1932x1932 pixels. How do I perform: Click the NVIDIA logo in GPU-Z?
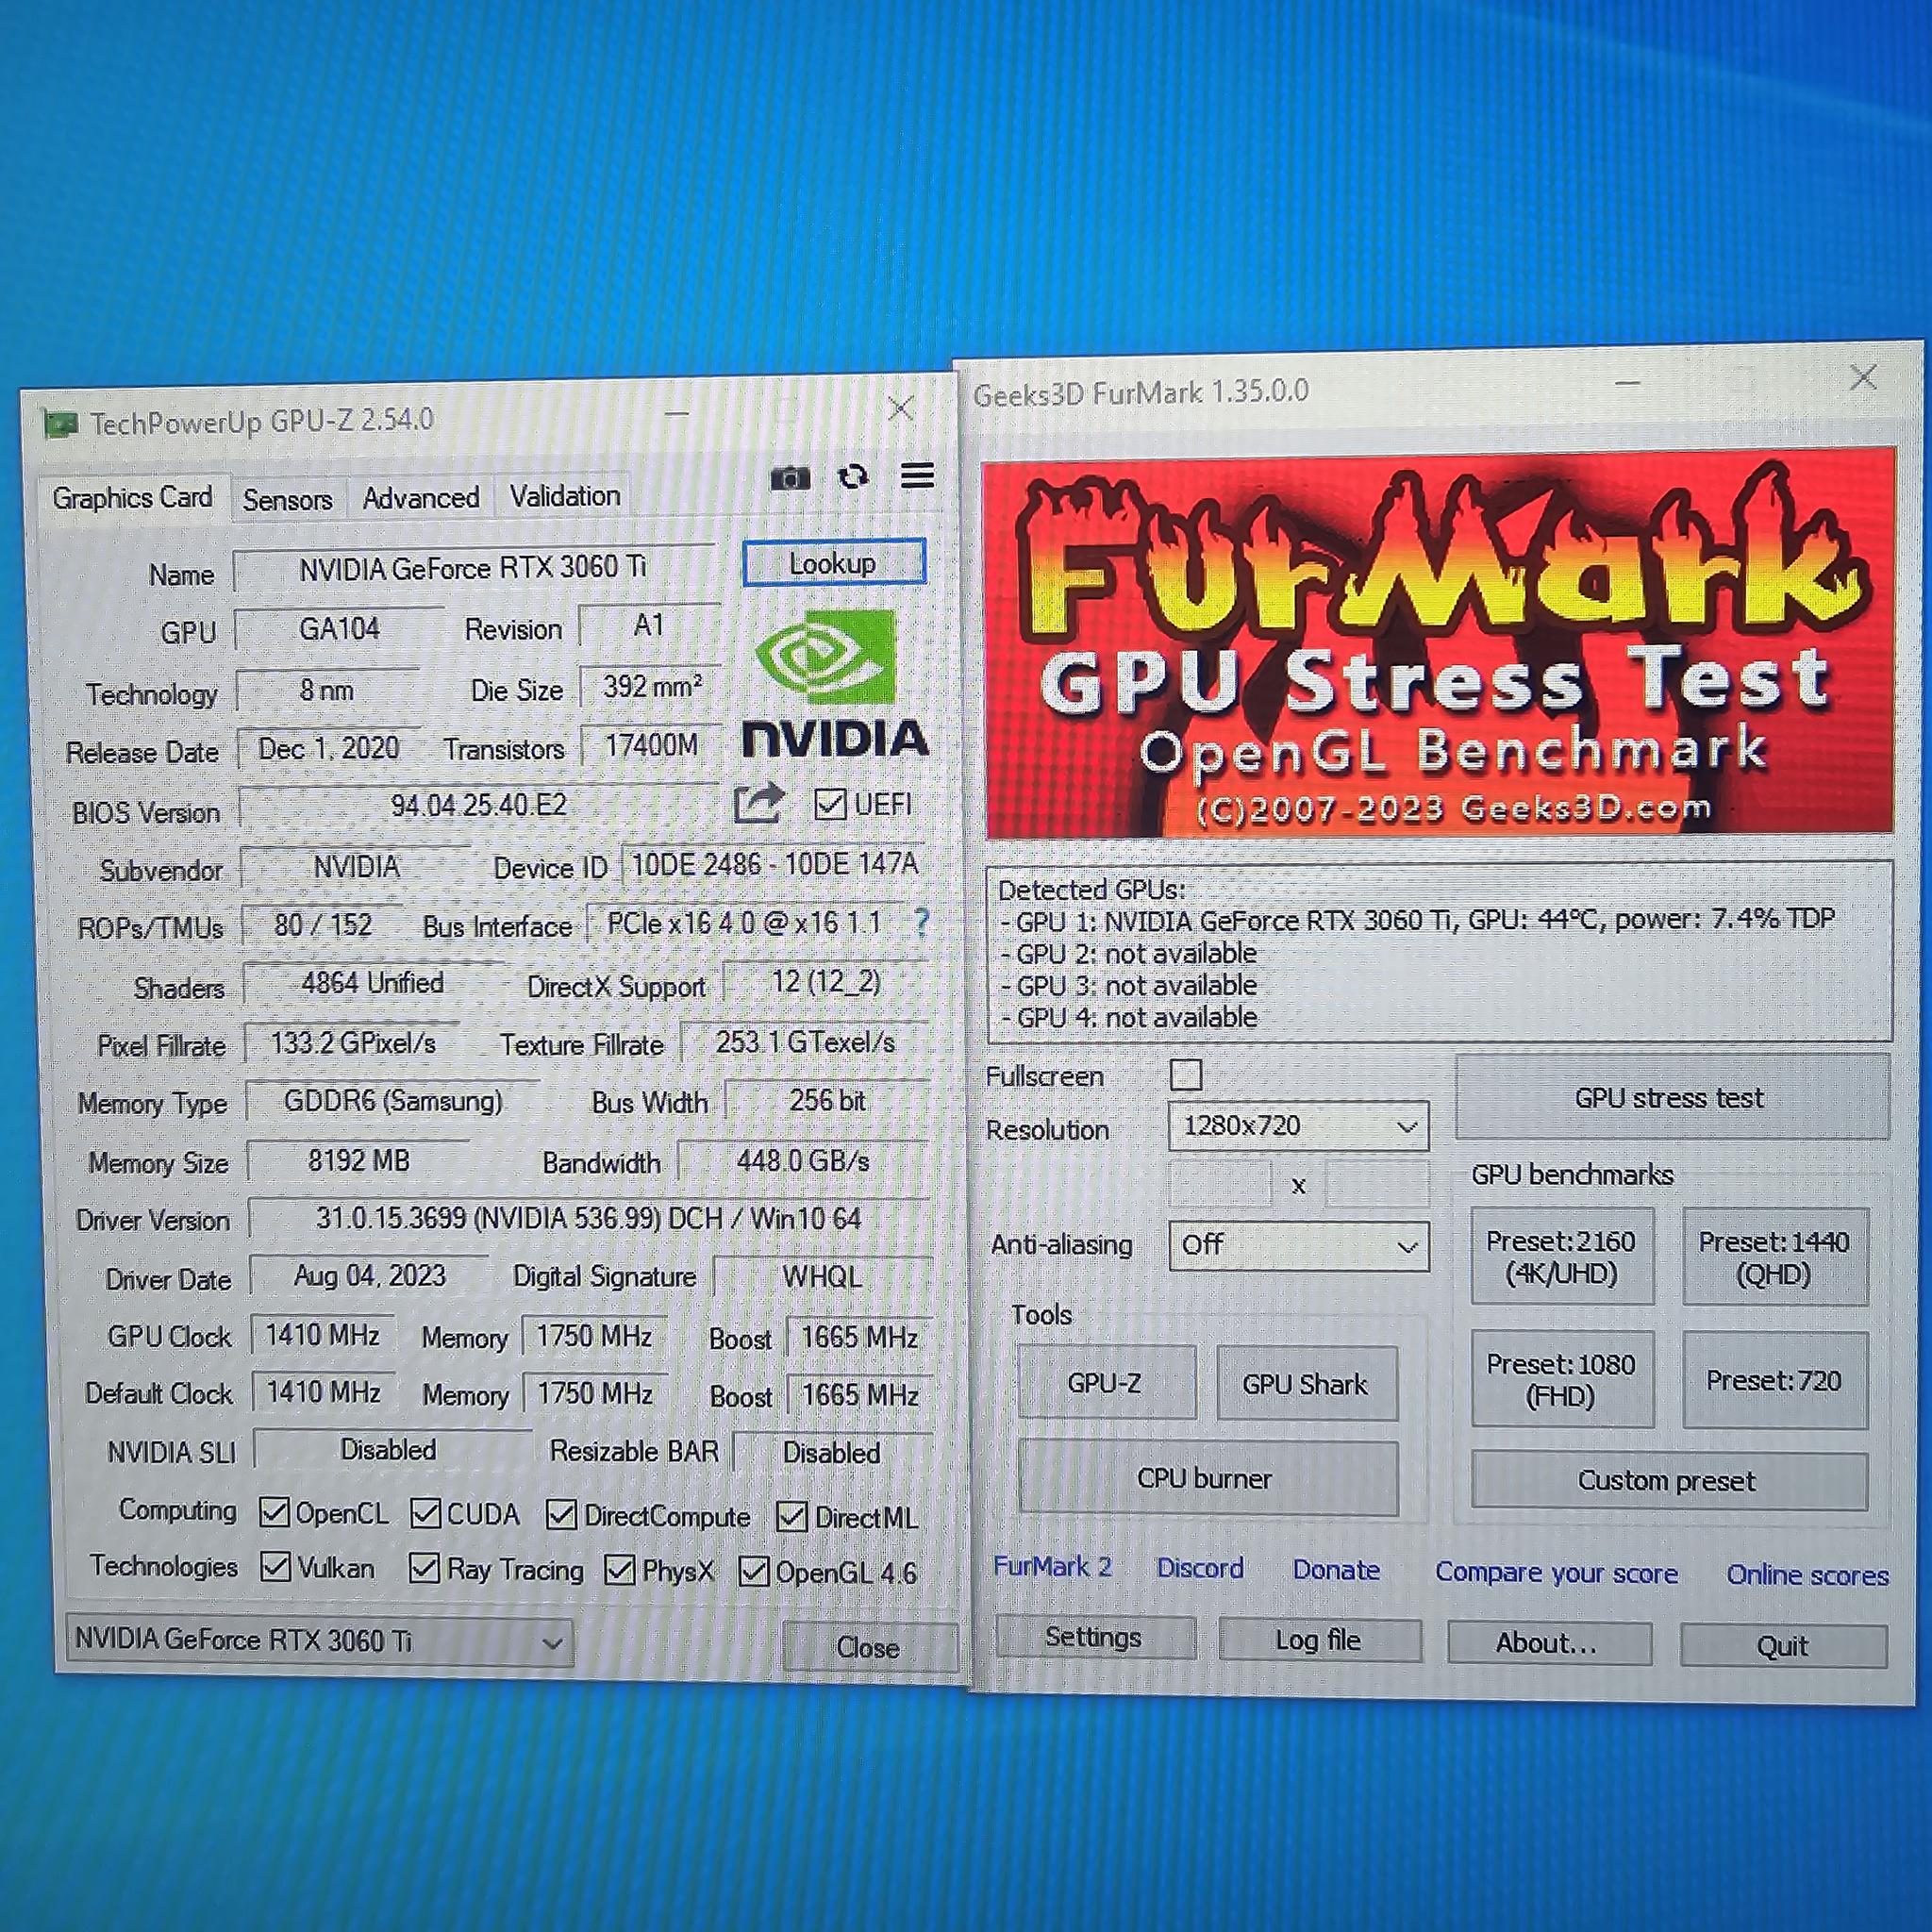coord(835,686)
